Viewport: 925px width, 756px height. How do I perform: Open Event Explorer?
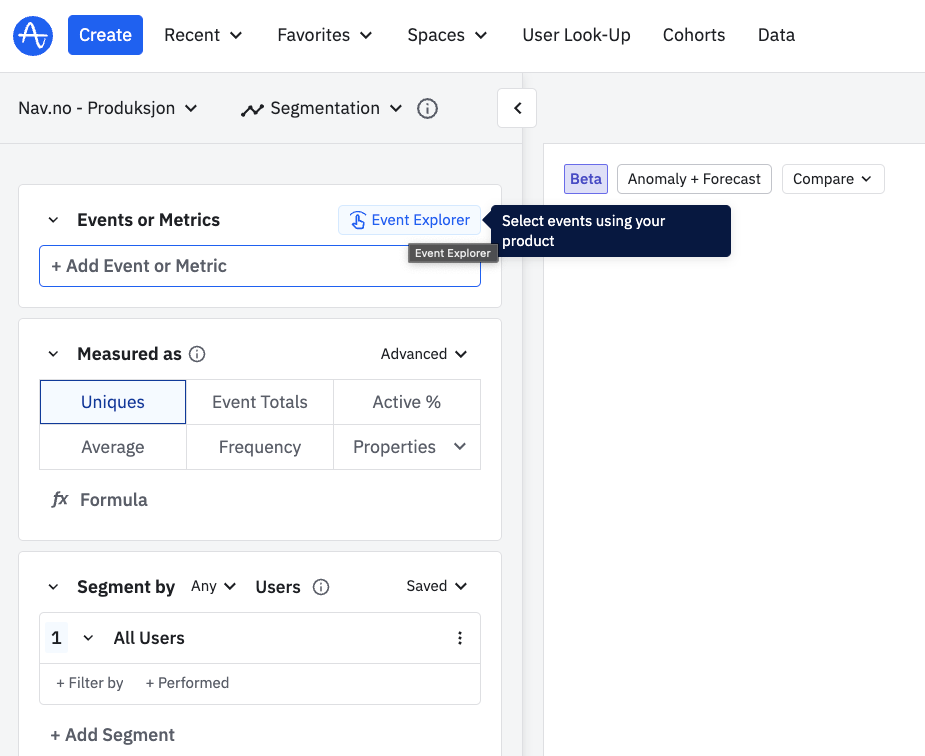tap(409, 220)
